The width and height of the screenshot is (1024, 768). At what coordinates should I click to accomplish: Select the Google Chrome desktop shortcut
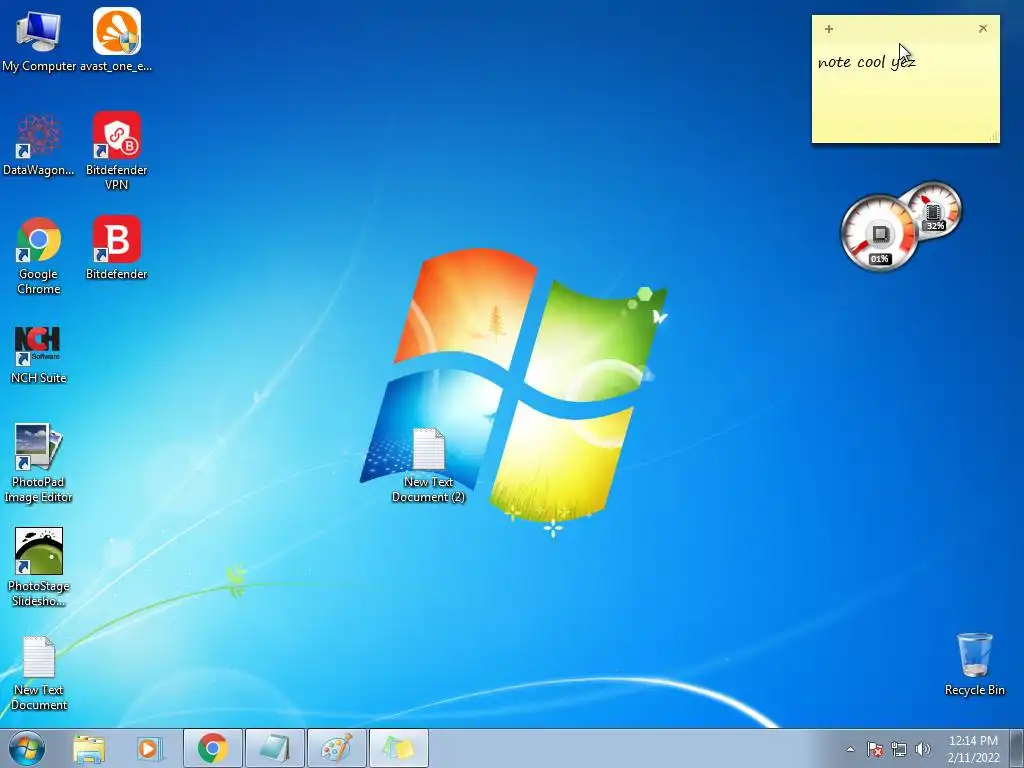click(39, 256)
